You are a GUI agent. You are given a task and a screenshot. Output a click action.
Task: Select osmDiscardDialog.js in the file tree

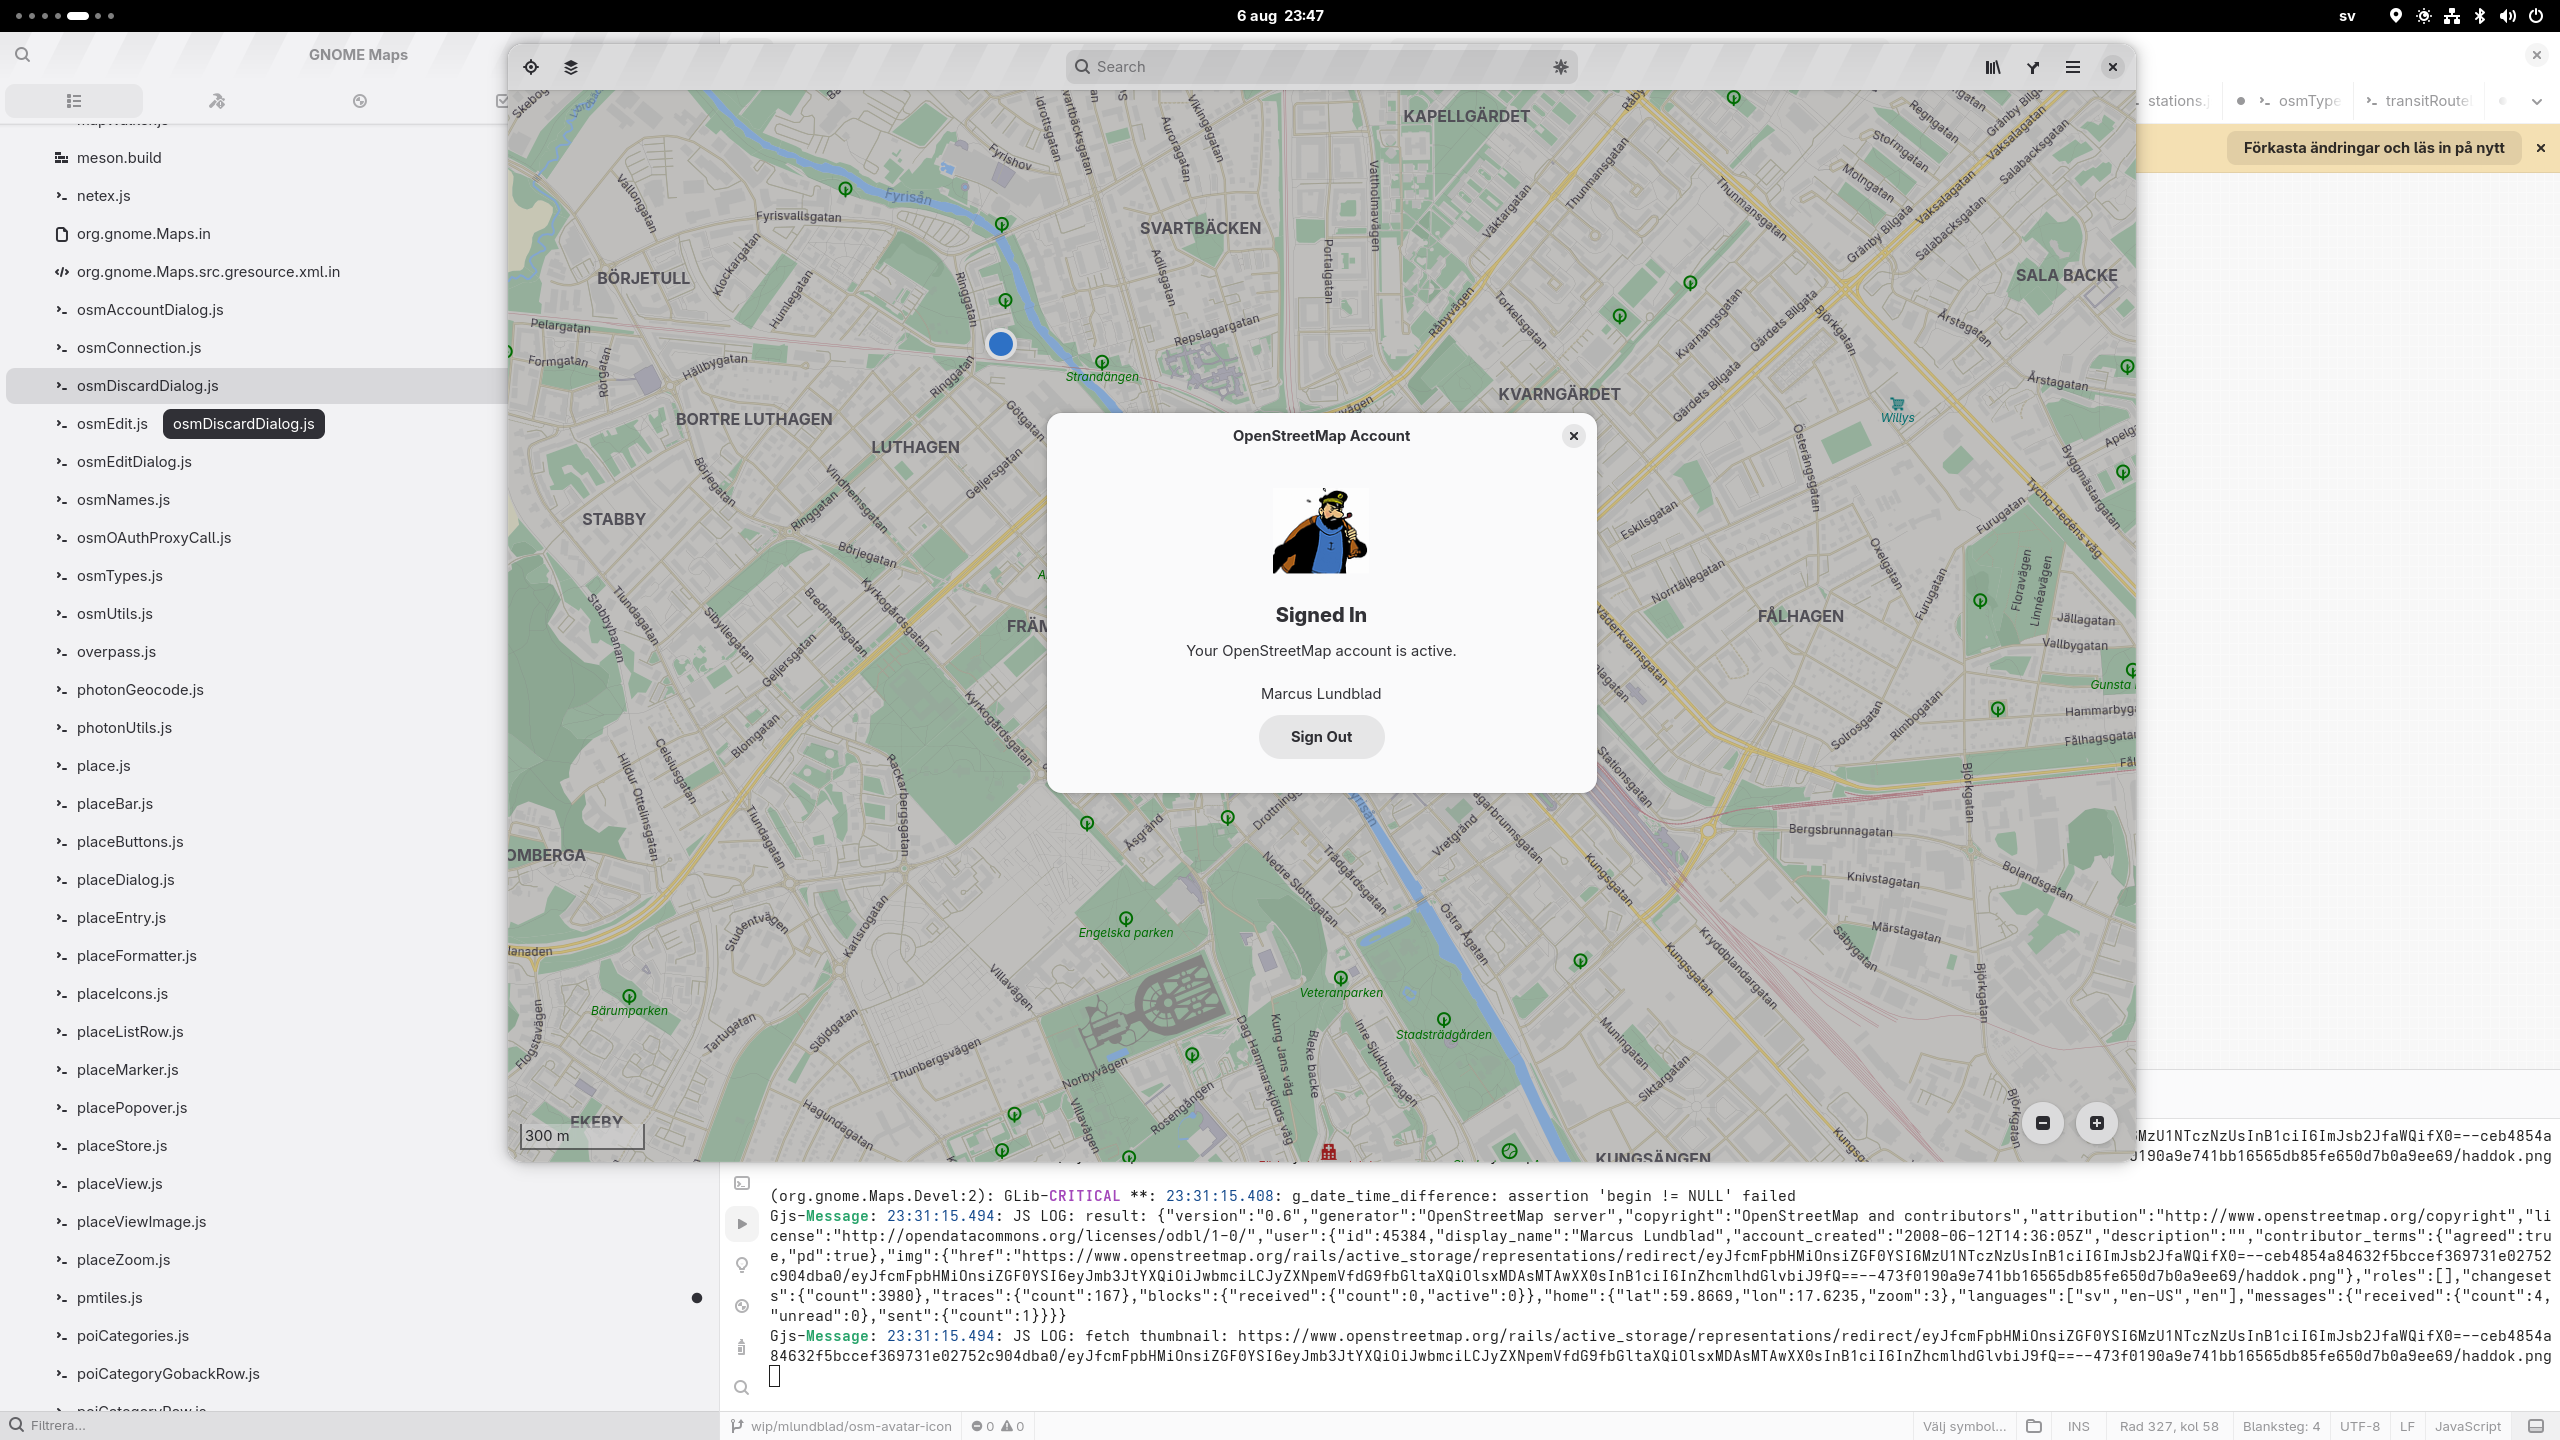(x=256, y=386)
